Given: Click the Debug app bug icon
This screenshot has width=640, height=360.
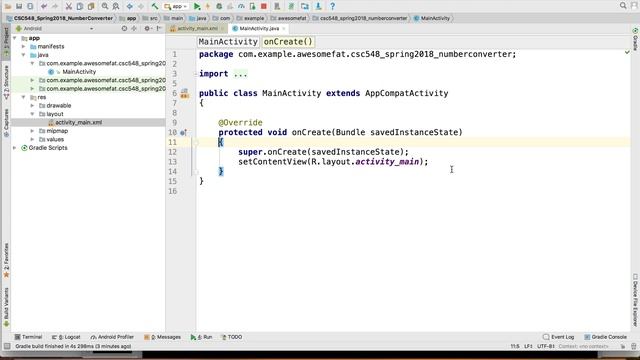Looking at the screenshot, I should click(x=219, y=6).
